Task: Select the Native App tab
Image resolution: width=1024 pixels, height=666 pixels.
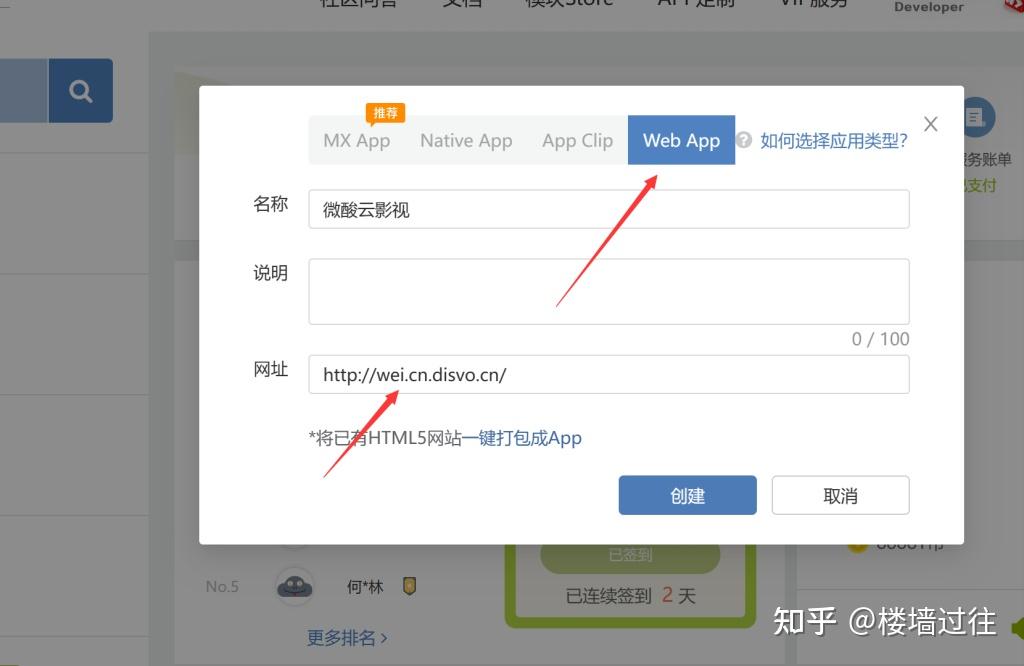Action: pyautogui.click(x=466, y=140)
